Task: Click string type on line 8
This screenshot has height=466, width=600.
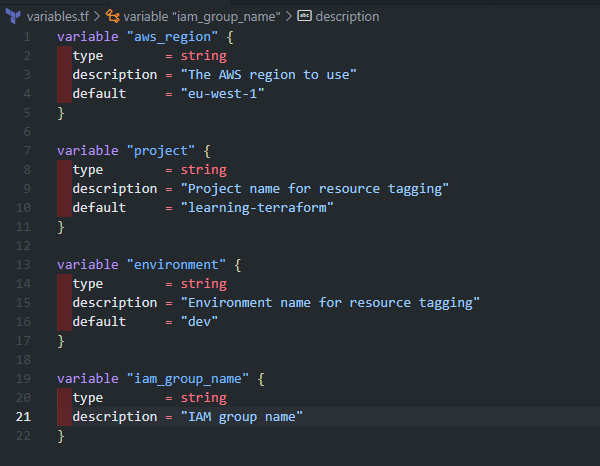Action: tap(204, 170)
